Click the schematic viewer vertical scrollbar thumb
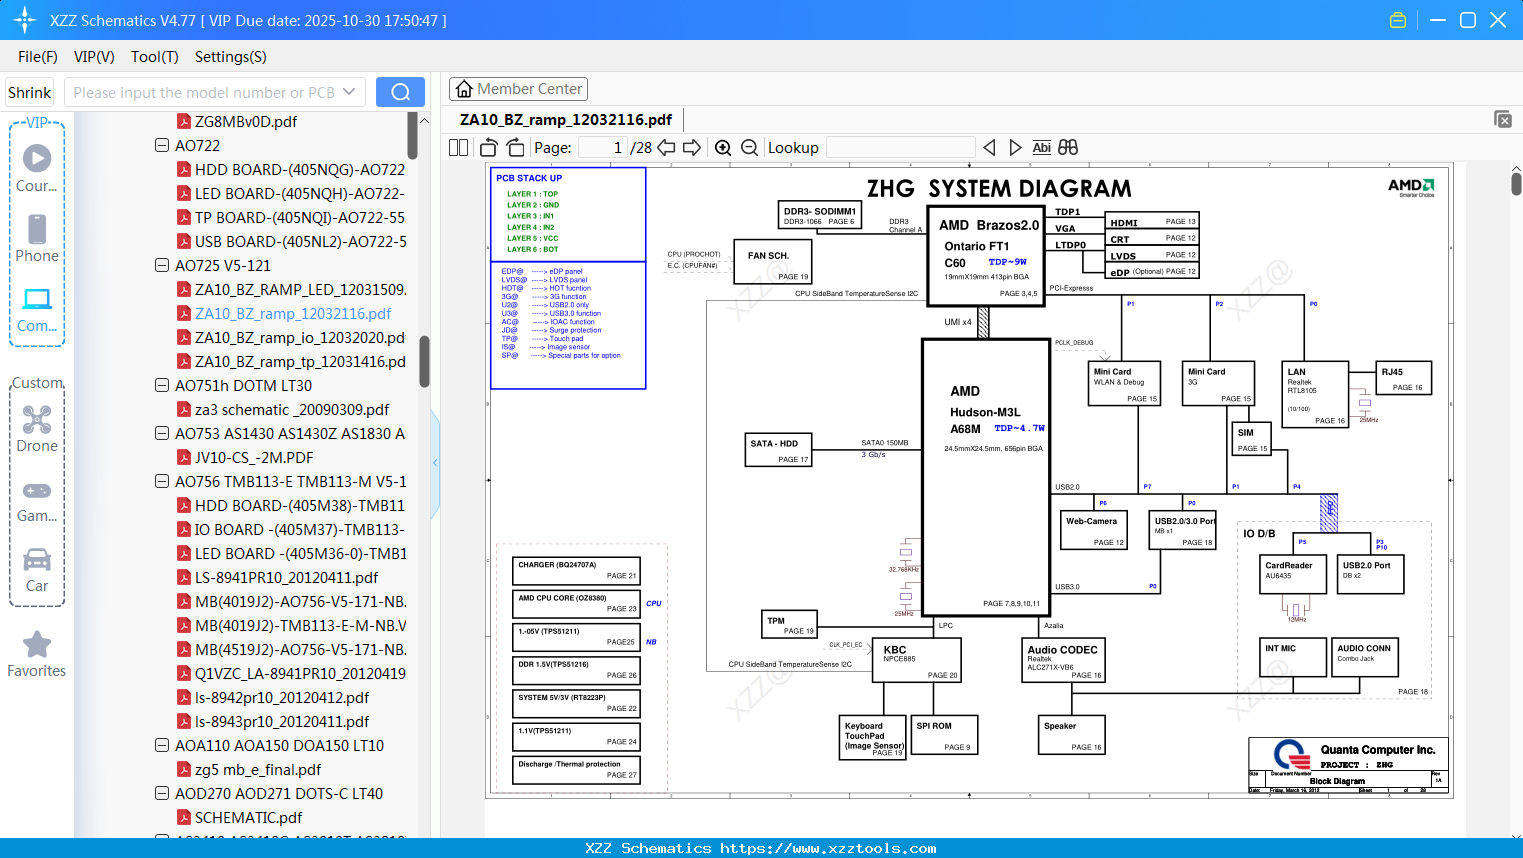Image resolution: width=1523 pixels, height=858 pixels. [1516, 184]
